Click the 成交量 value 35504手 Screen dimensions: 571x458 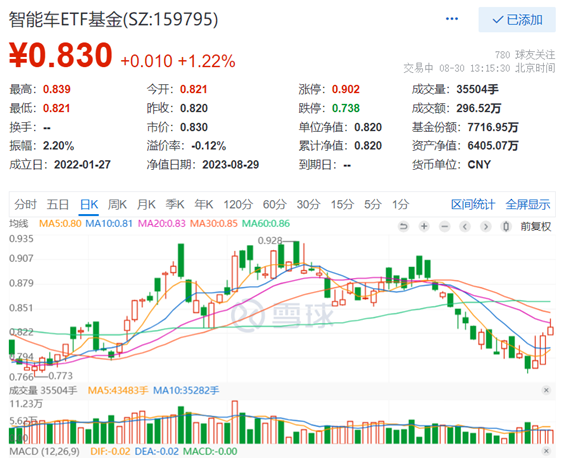point(477,89)
